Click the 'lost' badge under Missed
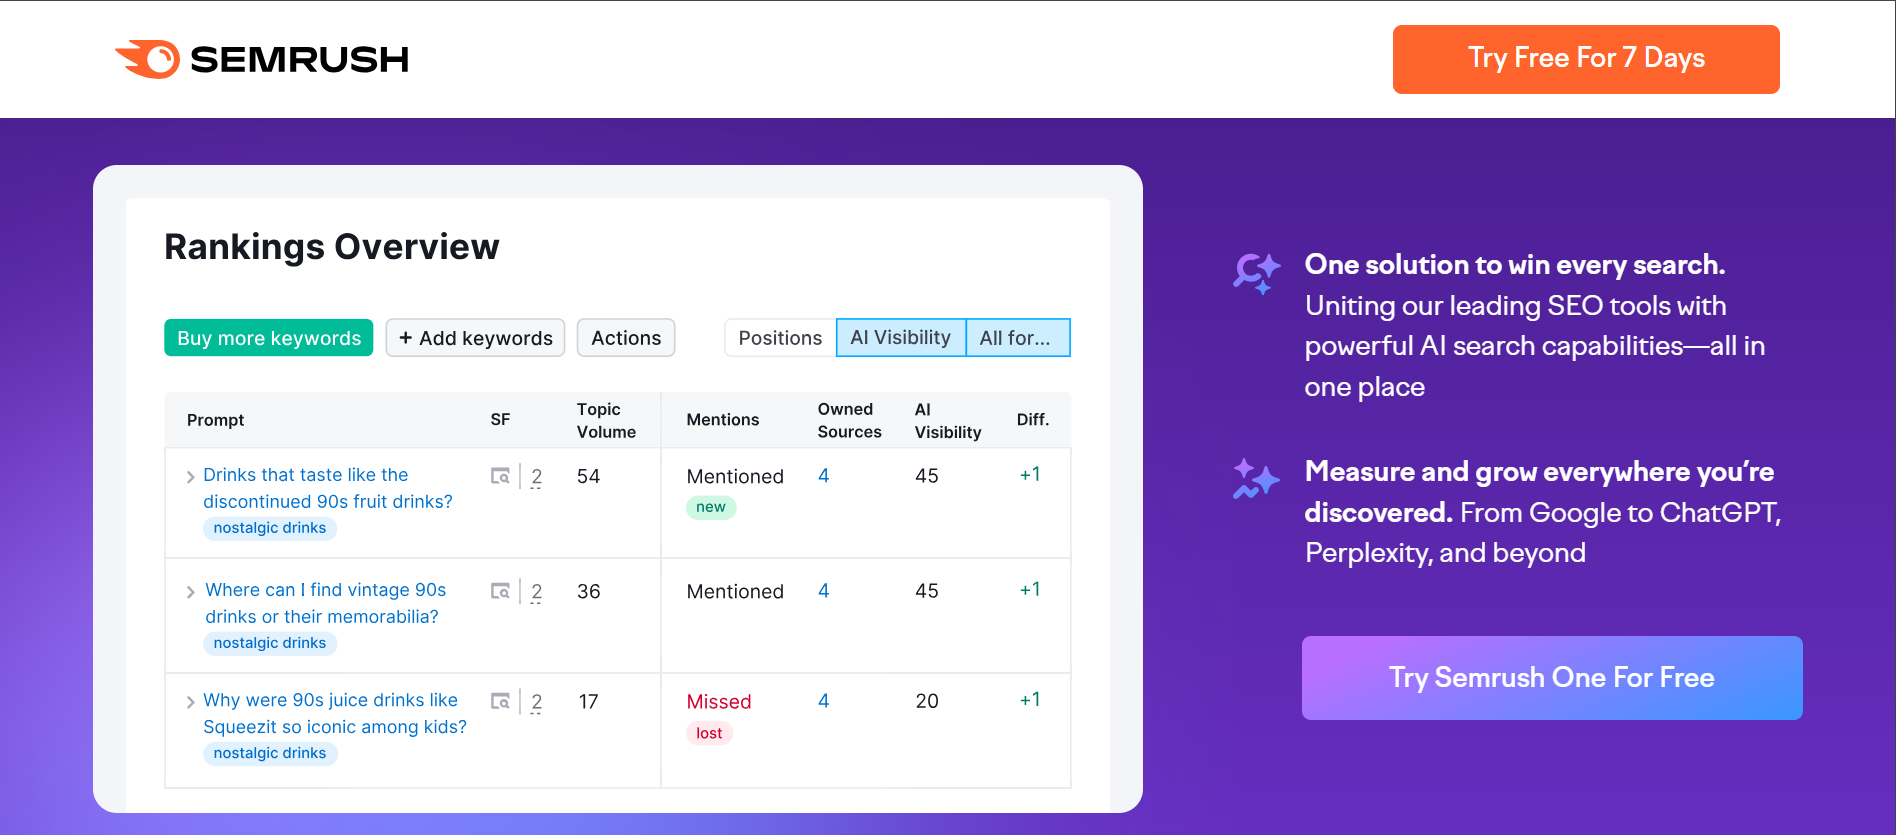This screenshot has width=1896, height=835. (709, 733)
